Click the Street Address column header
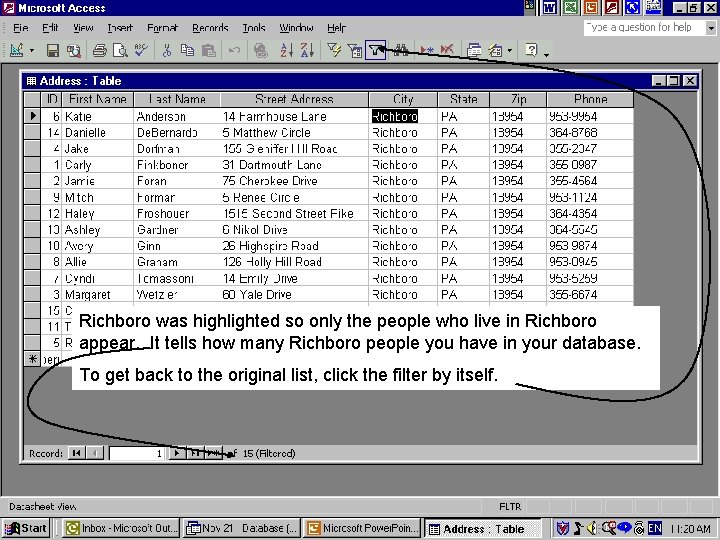The height and width of the screenshot is (540, 720). (x=294, y=99)
